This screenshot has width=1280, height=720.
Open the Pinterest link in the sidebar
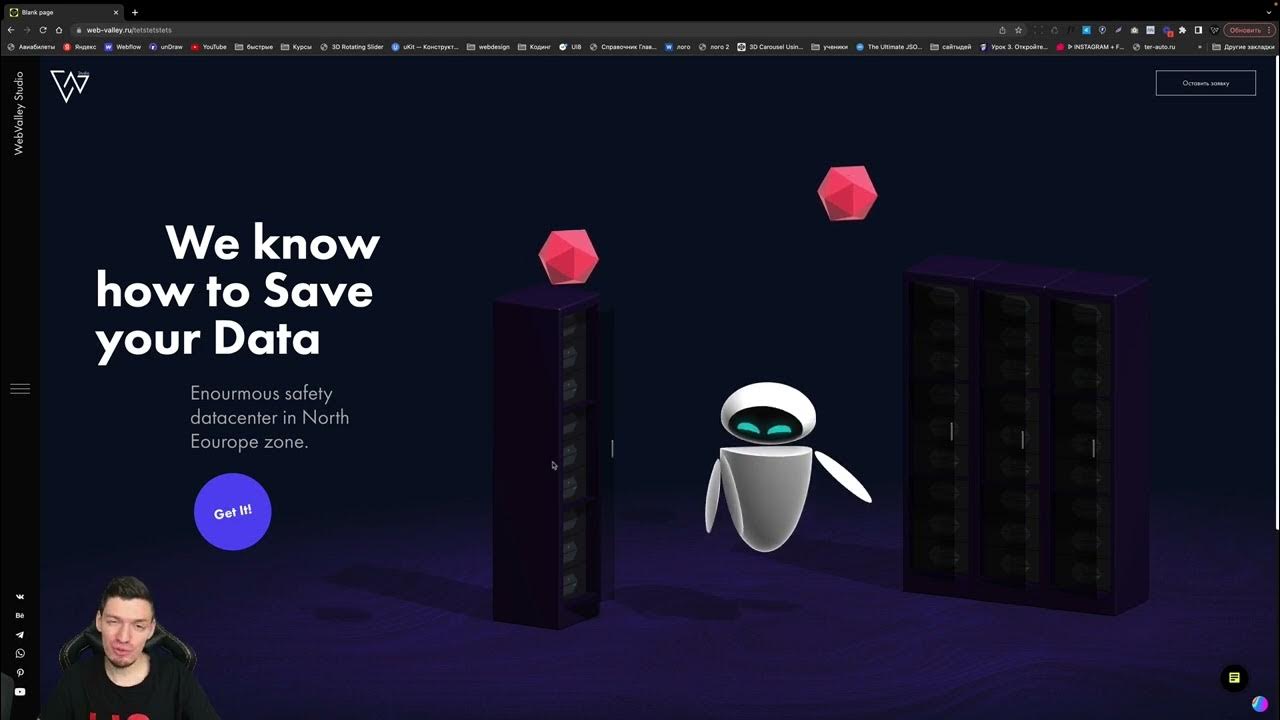(20, 673)
